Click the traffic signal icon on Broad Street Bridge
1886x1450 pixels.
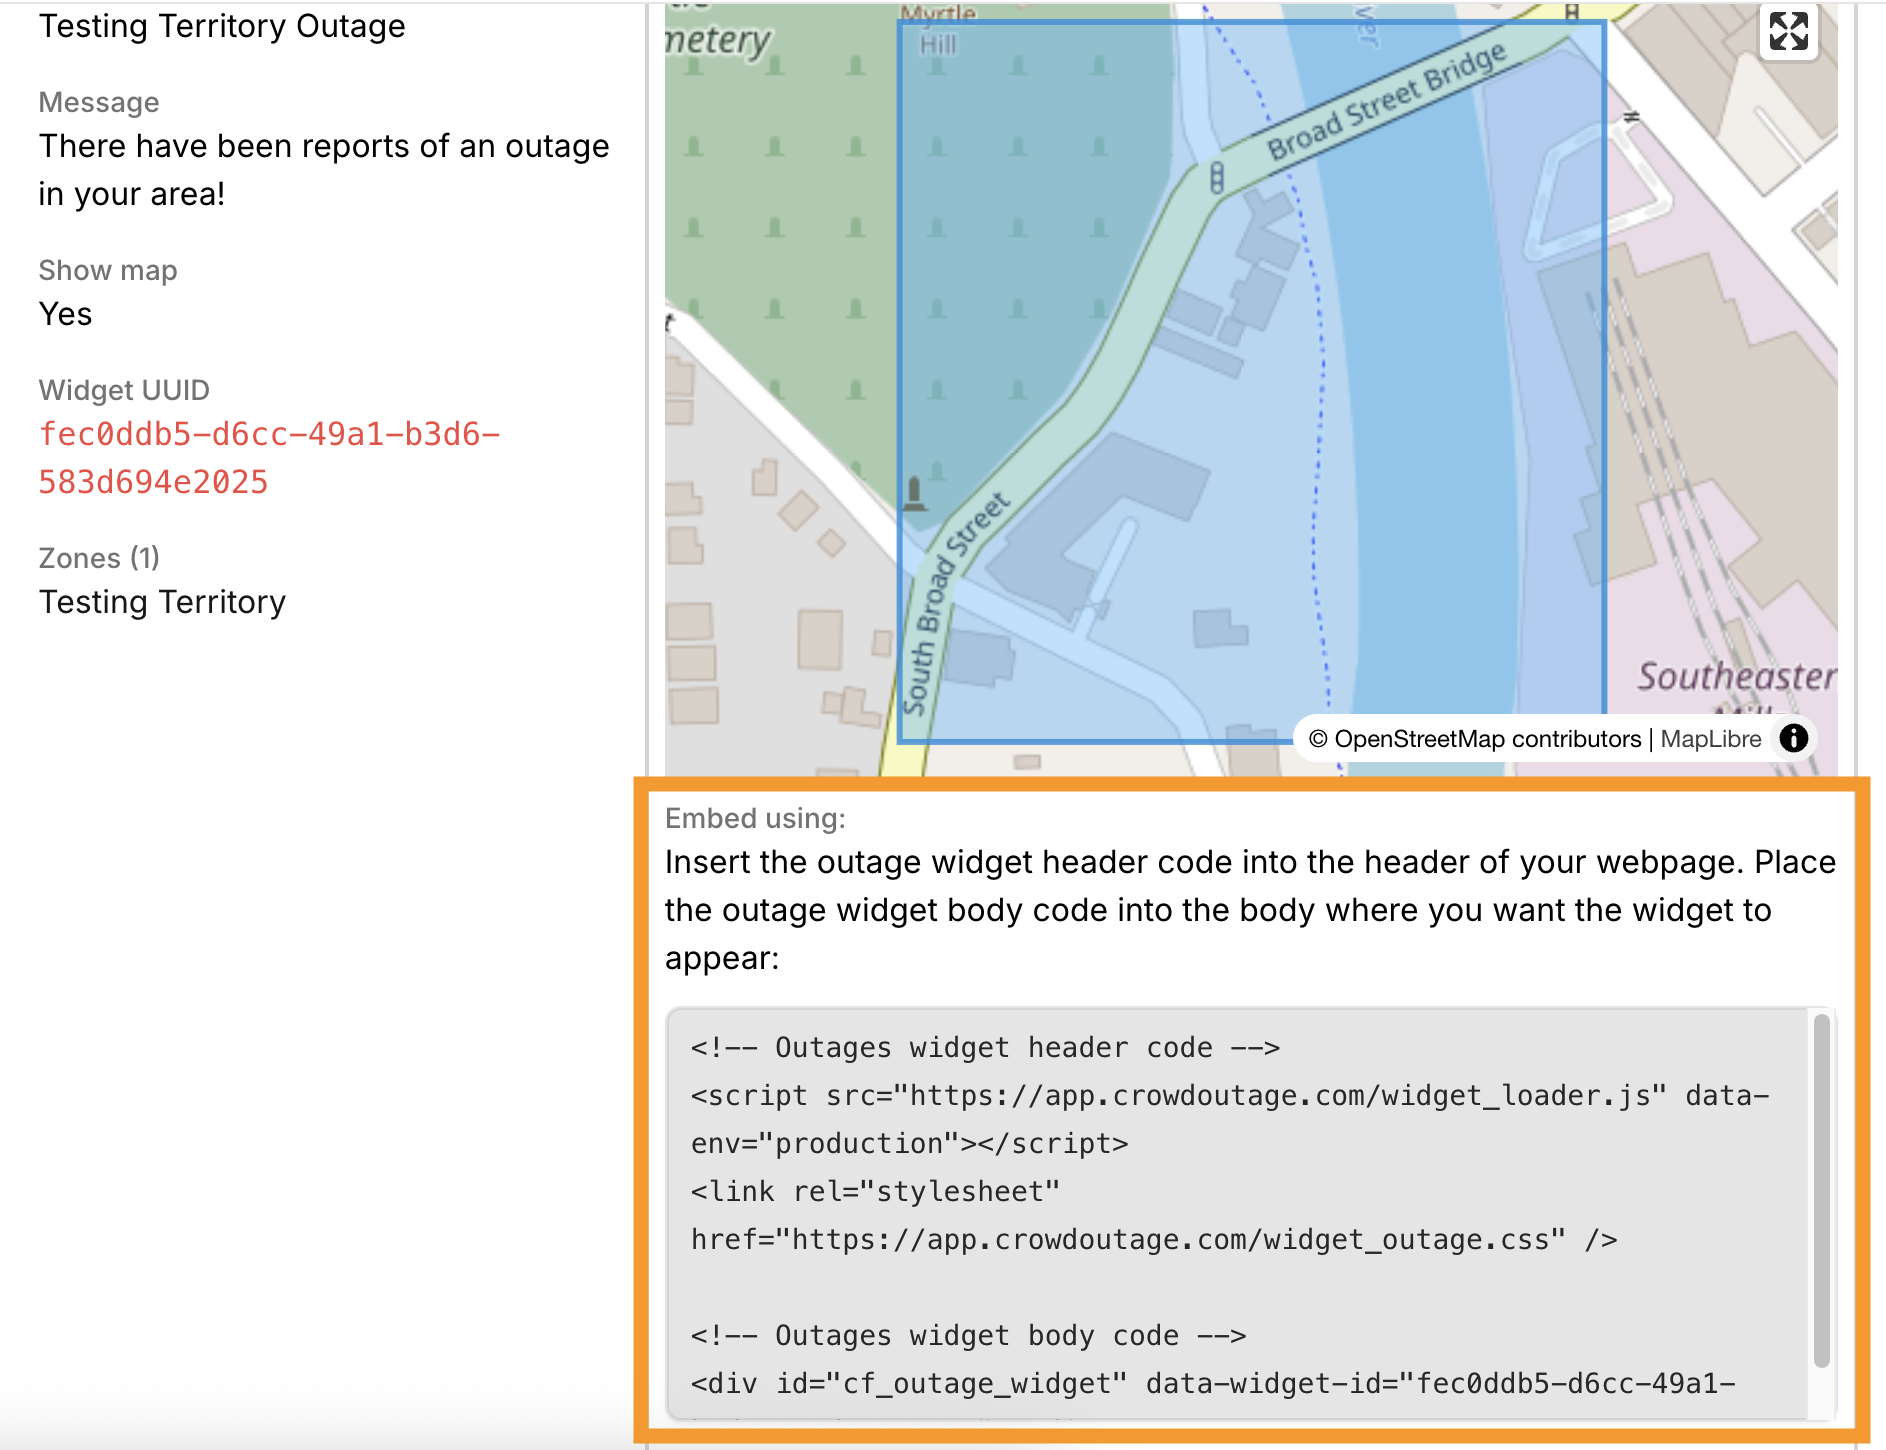(x=1216, y=175)
